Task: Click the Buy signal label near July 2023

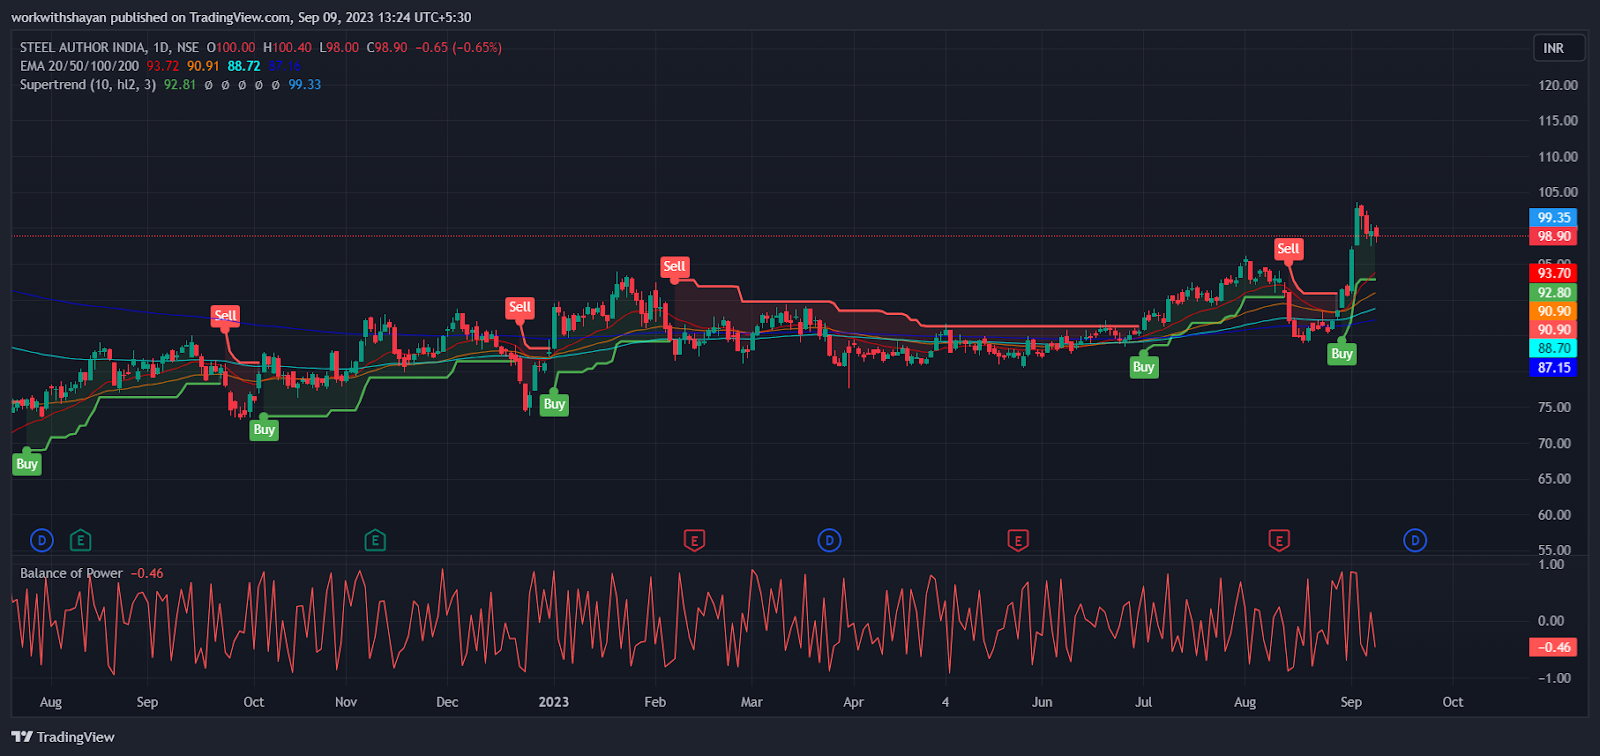Action: (x=1143, y=367)
